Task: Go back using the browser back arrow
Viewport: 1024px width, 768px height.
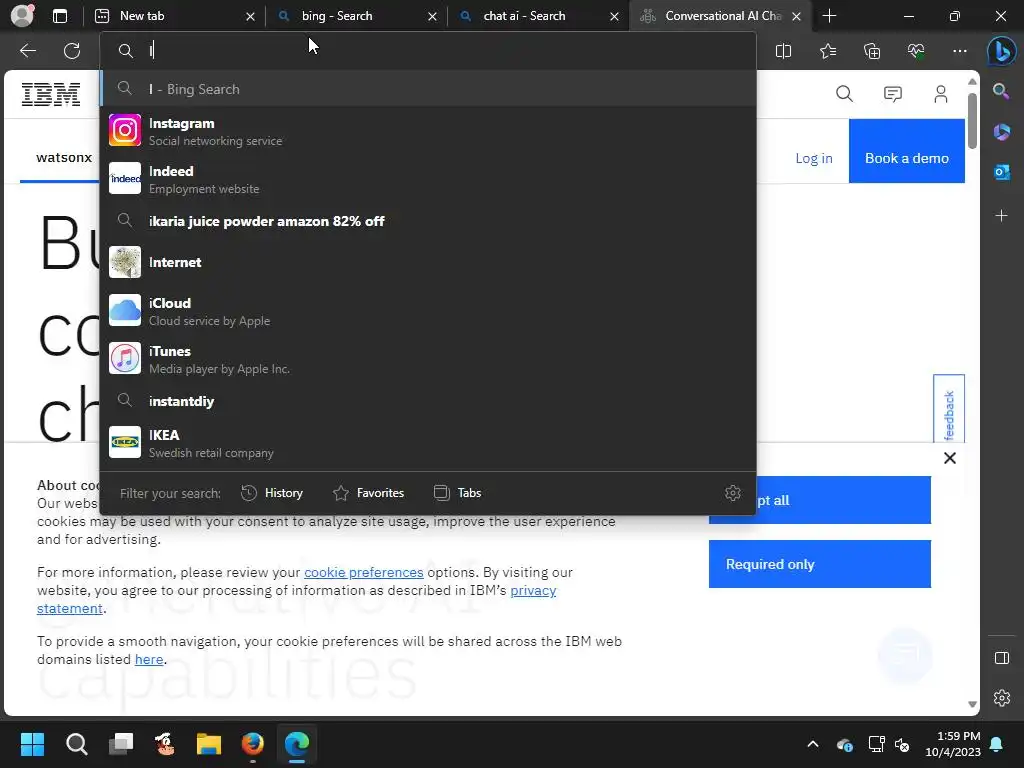Action: (28, 51)
